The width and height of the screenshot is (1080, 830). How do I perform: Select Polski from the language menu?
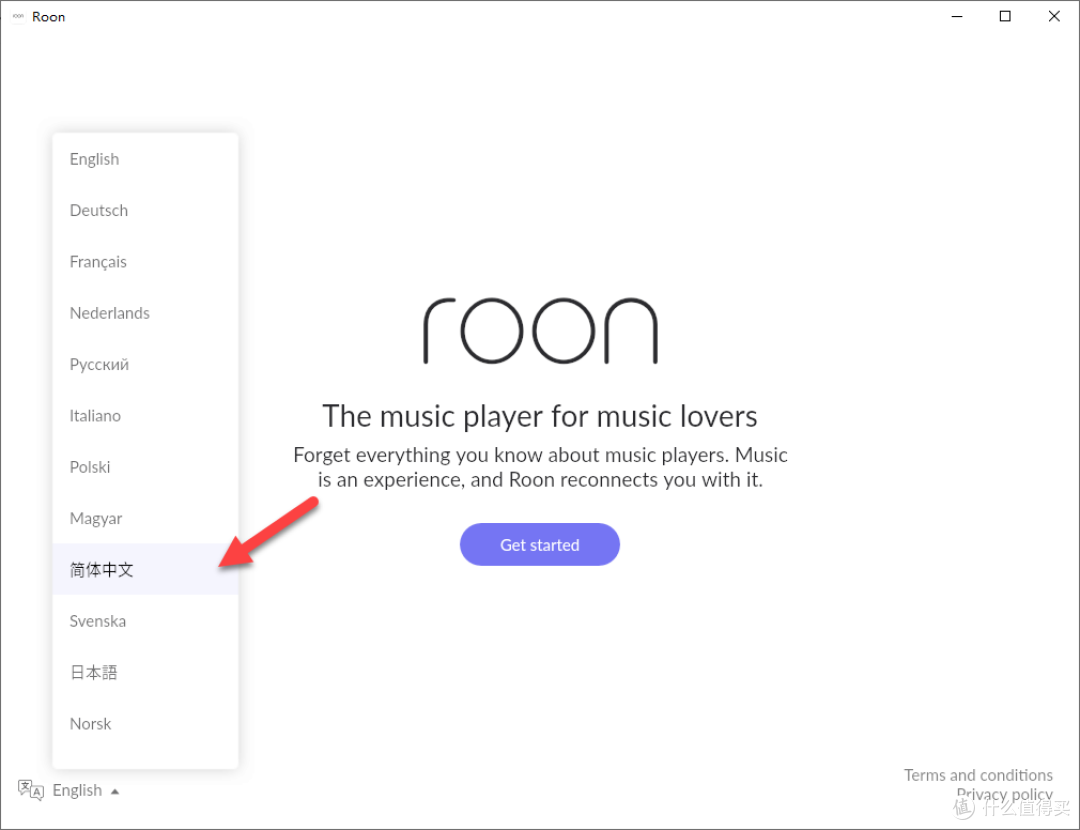tap(90, 467)
